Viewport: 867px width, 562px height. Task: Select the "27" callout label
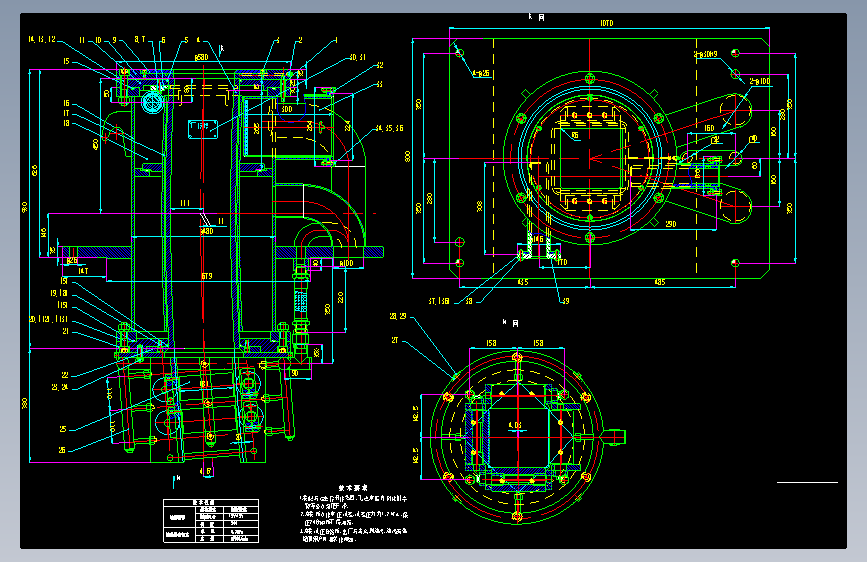[x=395, y=340]
